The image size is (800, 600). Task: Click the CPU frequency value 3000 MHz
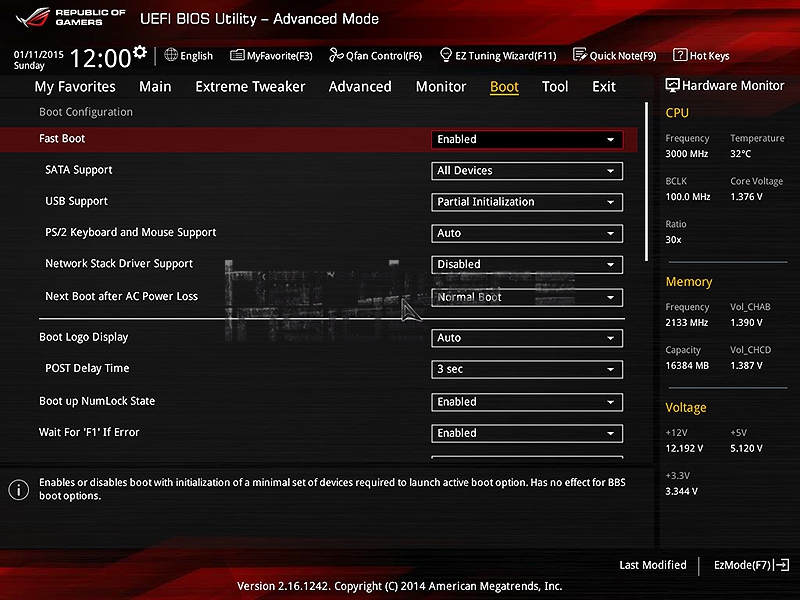pos(686,154)
